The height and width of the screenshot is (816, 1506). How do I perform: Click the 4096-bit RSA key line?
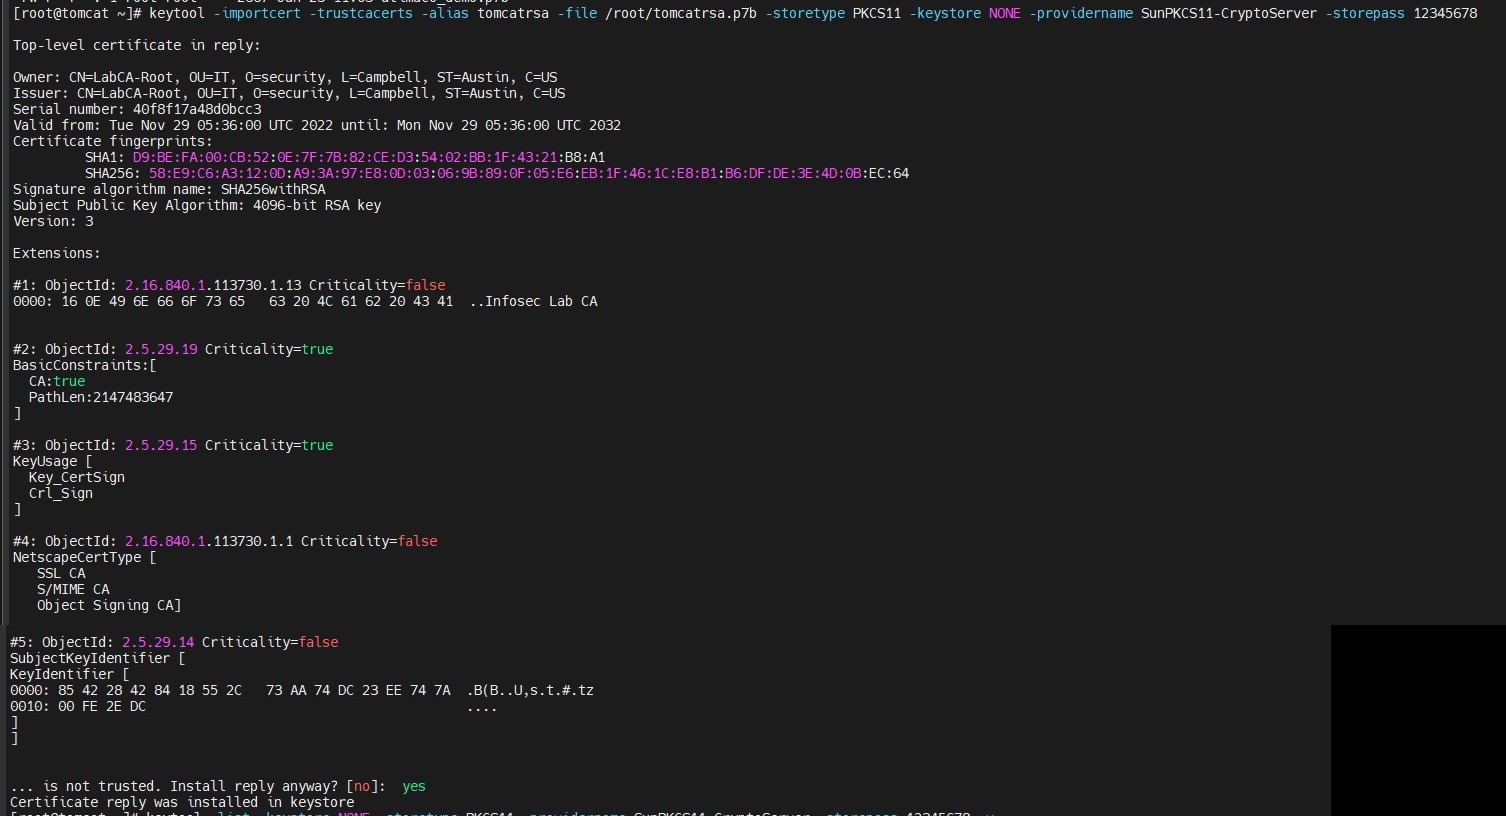click(197, 205)
